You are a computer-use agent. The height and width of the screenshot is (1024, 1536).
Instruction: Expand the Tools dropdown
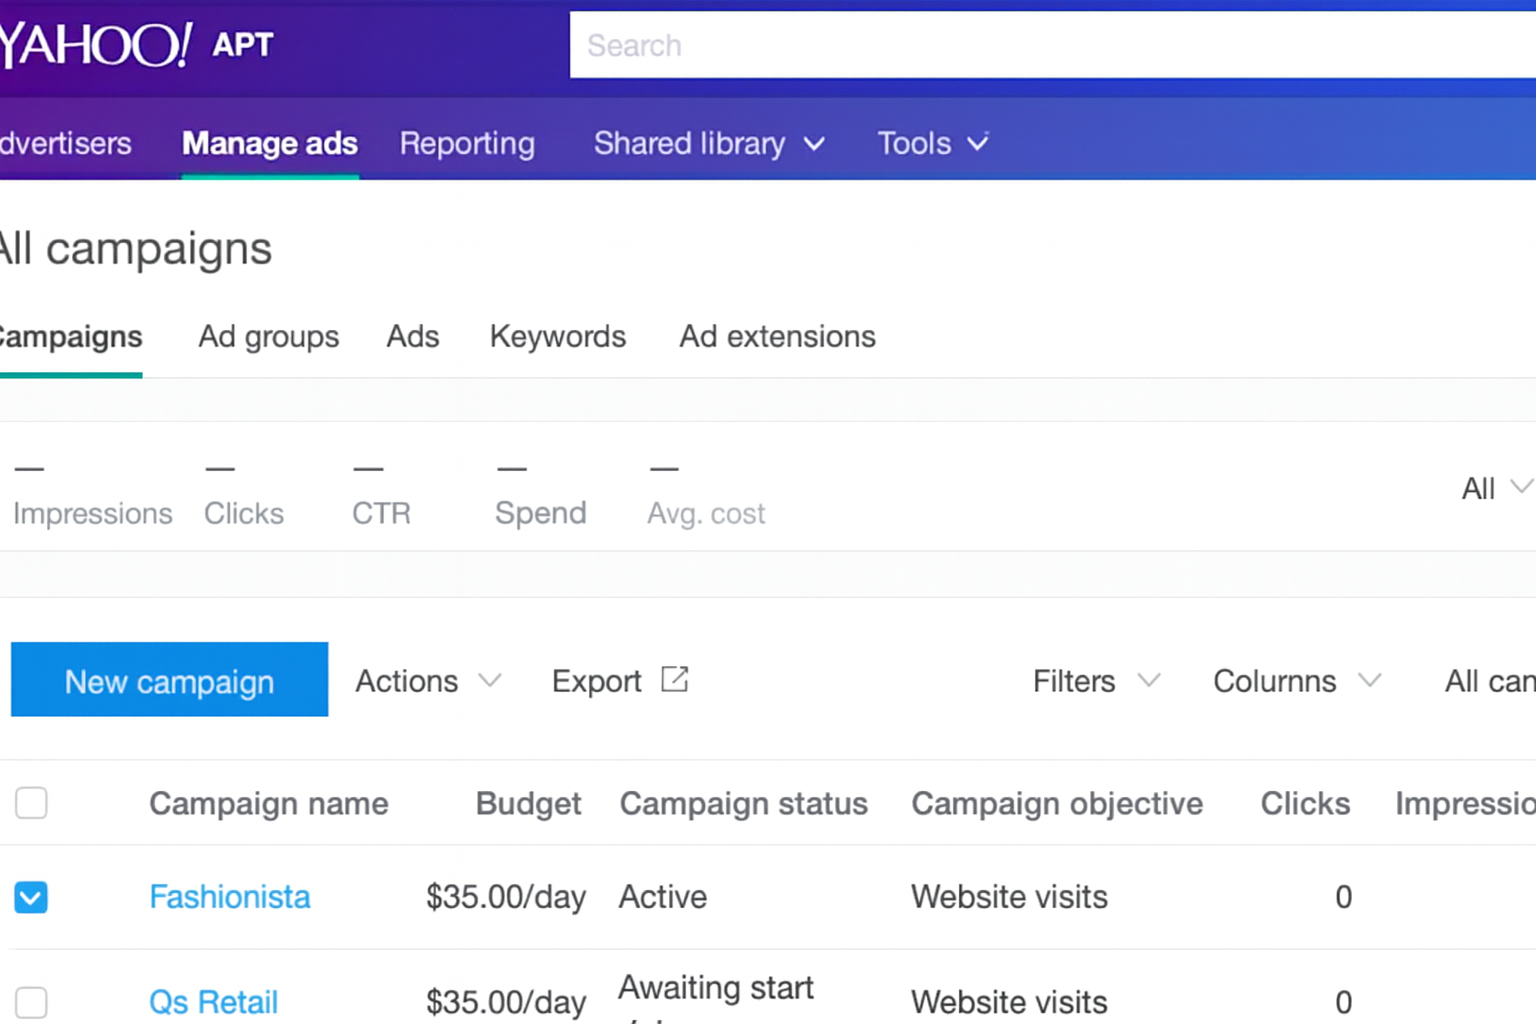pyautogui.click(x=931, y=143)
